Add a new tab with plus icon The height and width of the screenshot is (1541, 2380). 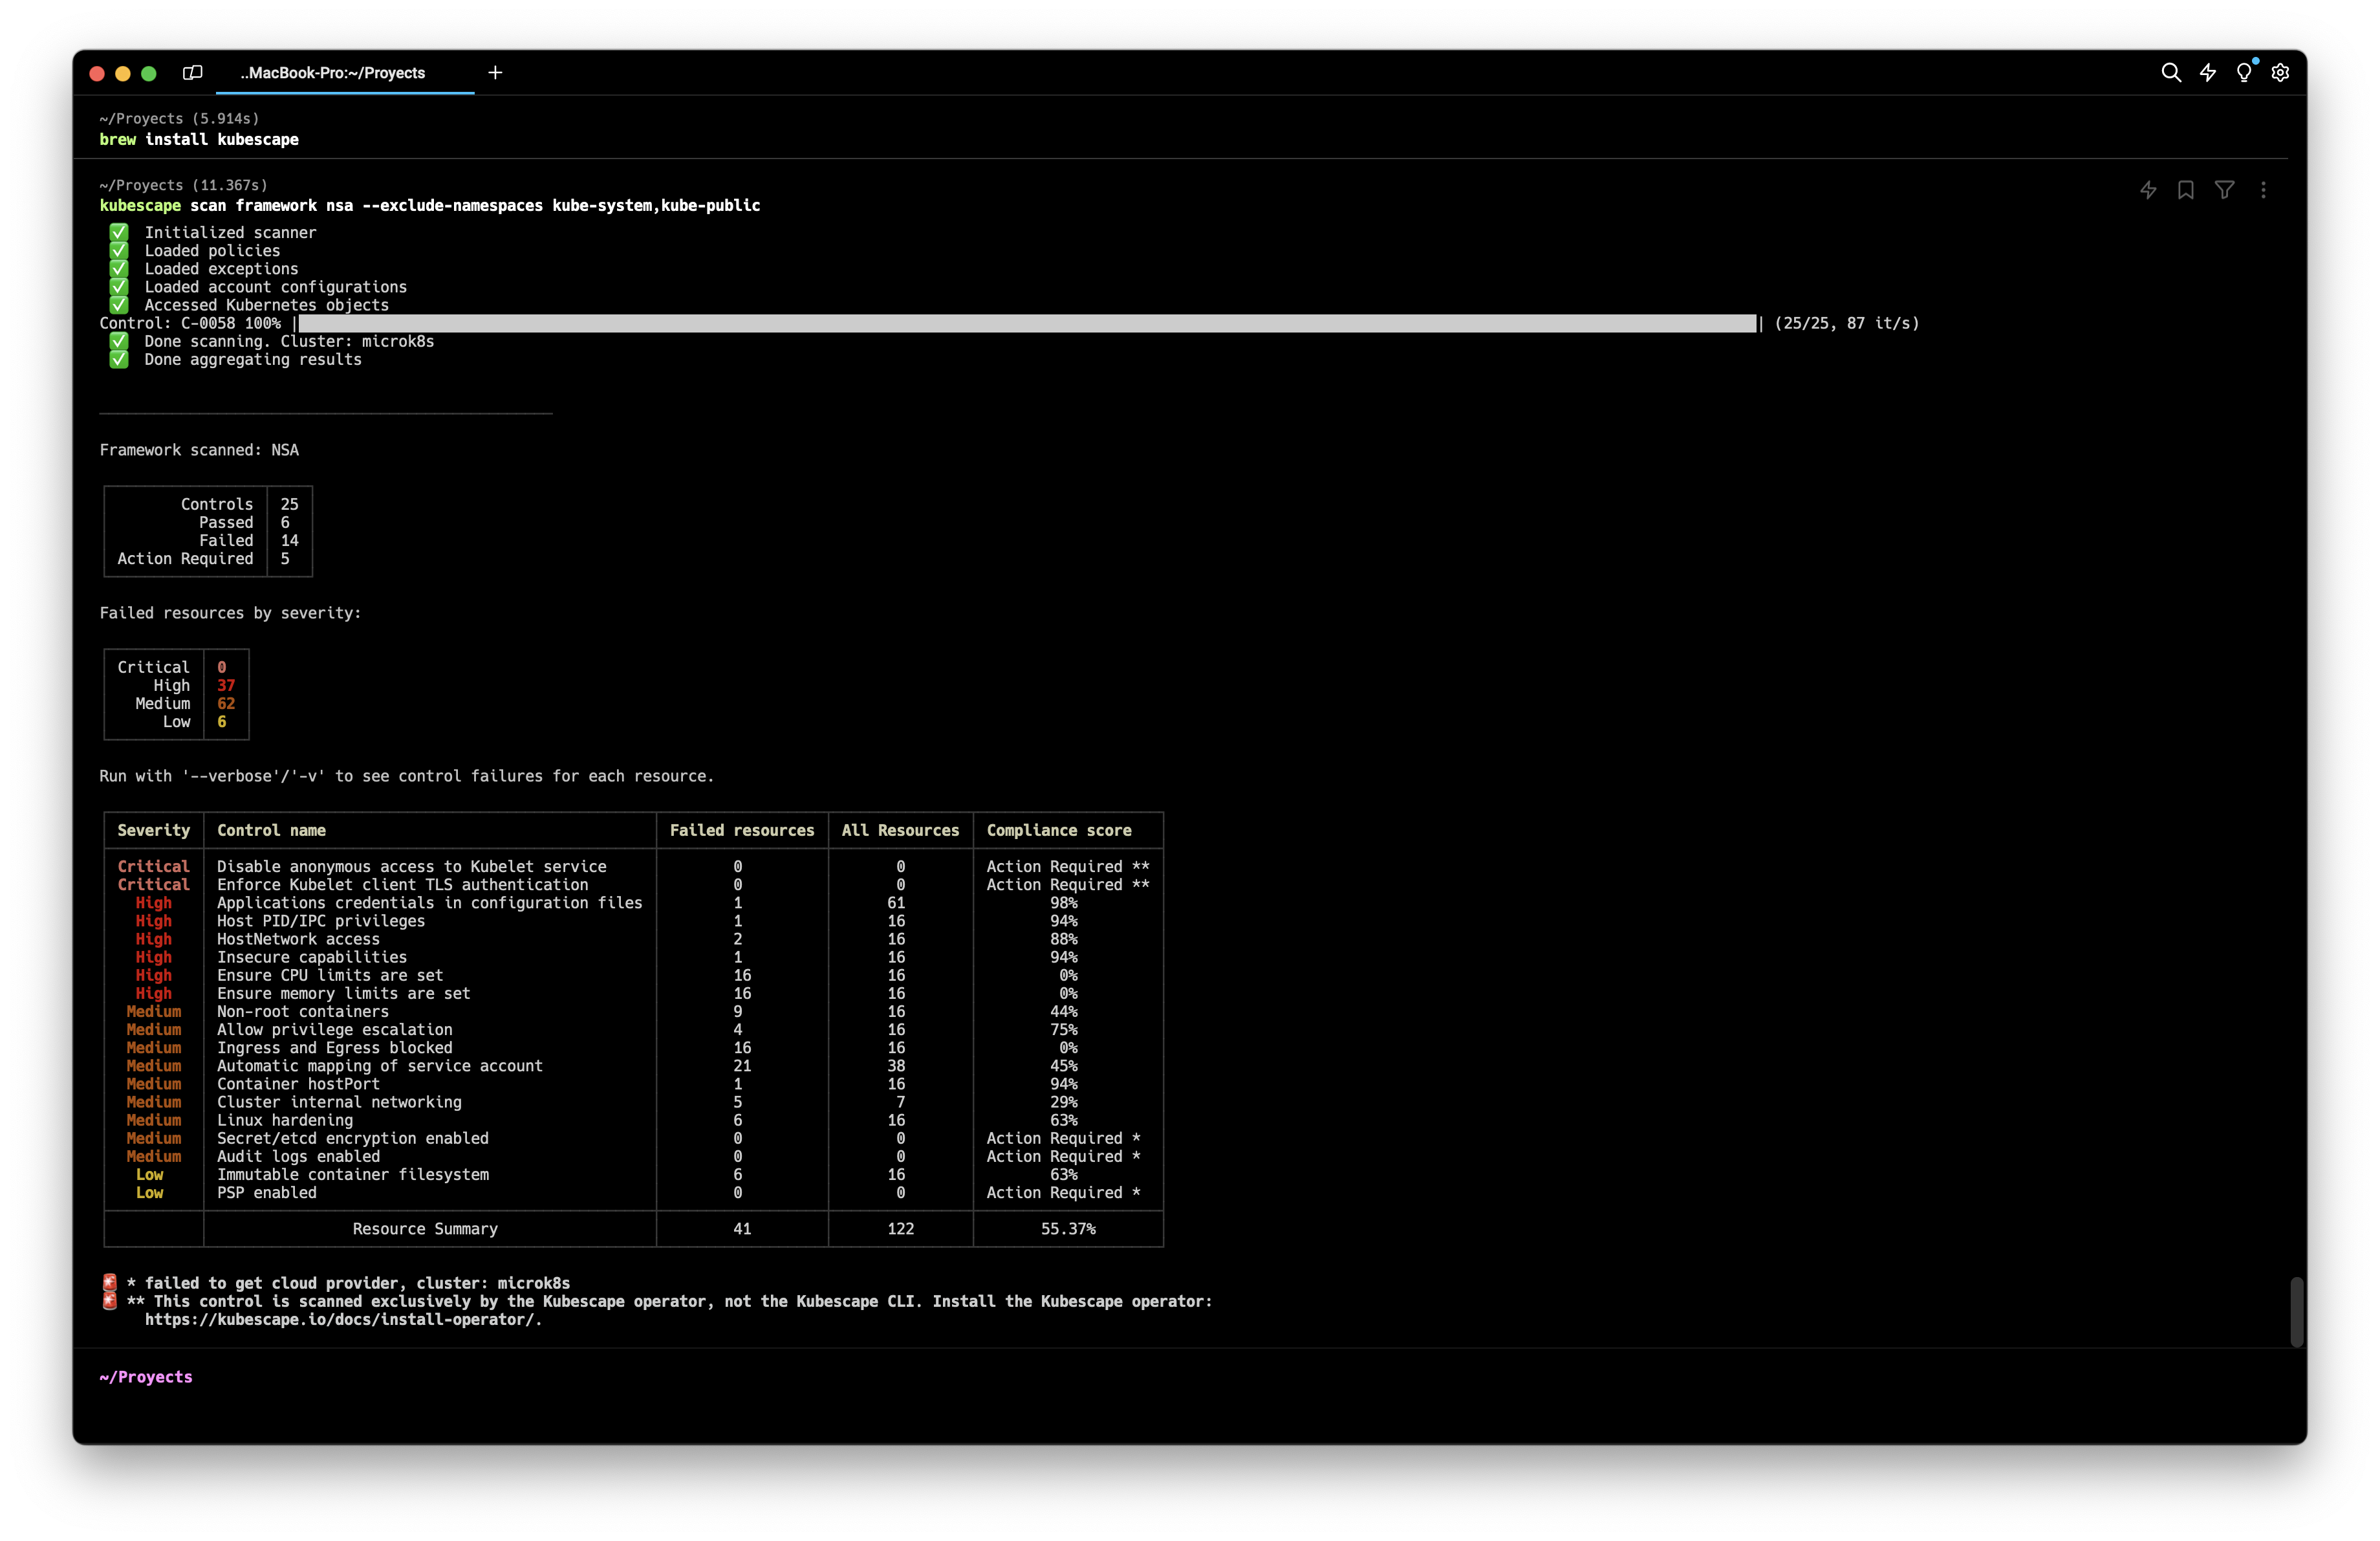(x=495, y=73)
